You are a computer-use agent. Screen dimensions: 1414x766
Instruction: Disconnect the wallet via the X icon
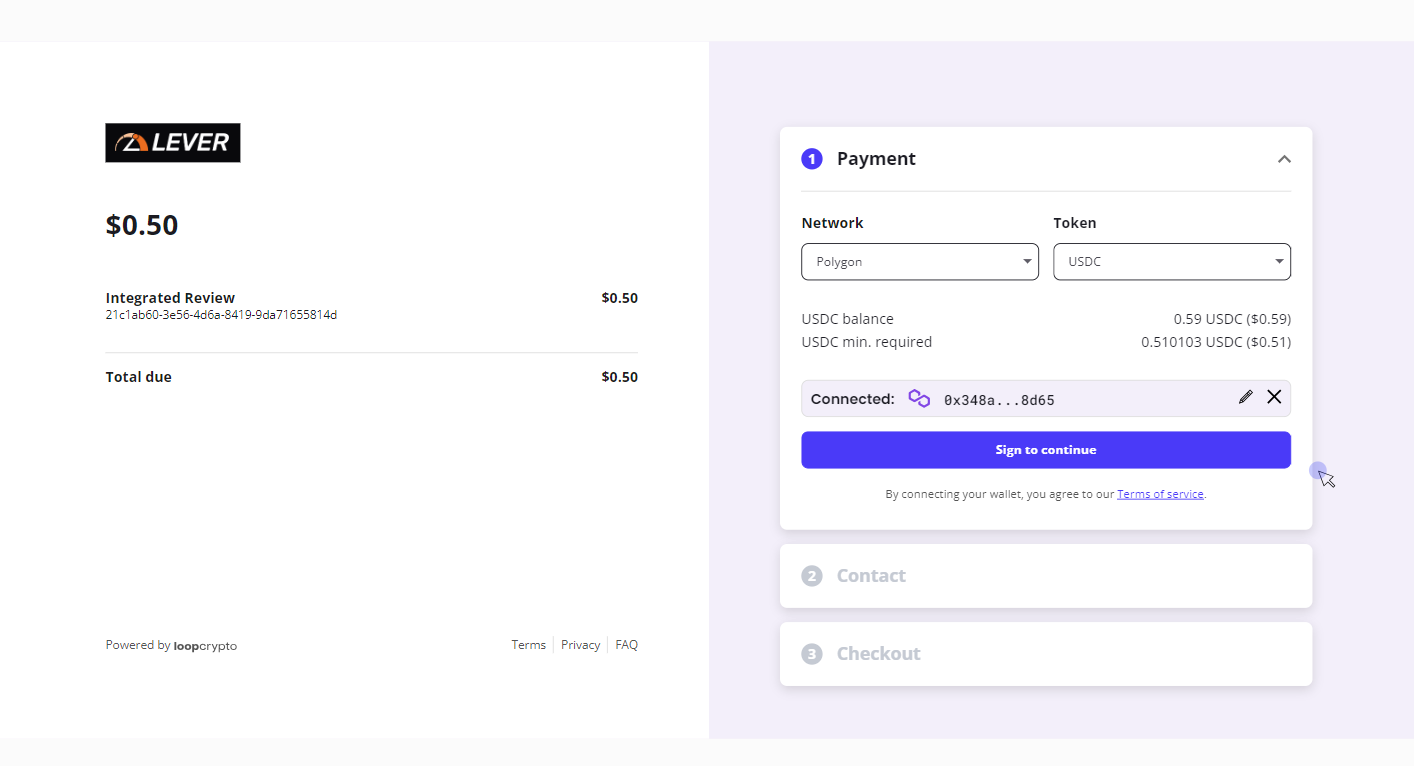point(1274,397)
